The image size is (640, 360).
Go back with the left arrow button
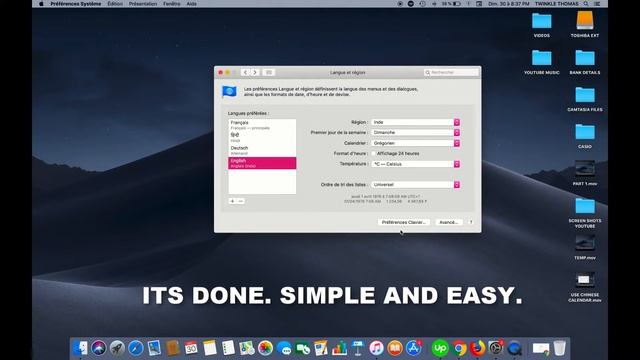click(x=245, y=72)
